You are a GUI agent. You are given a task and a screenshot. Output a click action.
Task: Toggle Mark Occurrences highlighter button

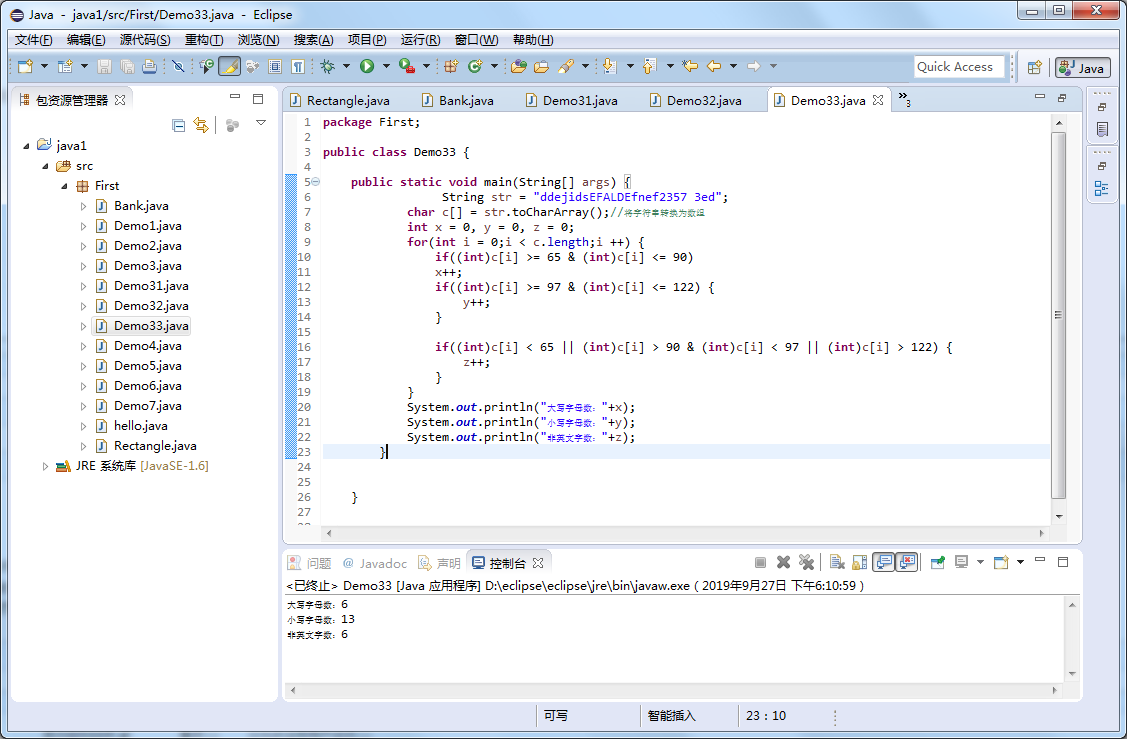click(229, 66)
